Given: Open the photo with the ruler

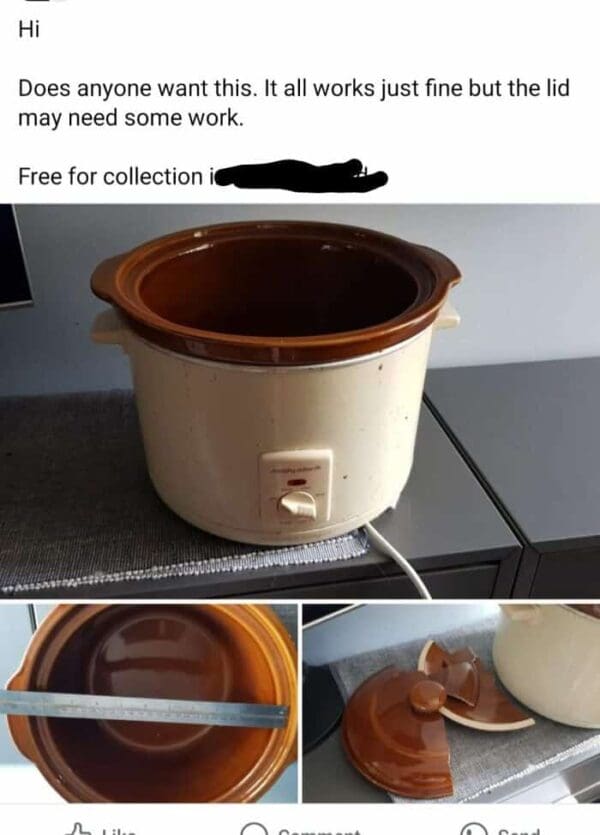Looking at the screenshot, I should point(149,703).
